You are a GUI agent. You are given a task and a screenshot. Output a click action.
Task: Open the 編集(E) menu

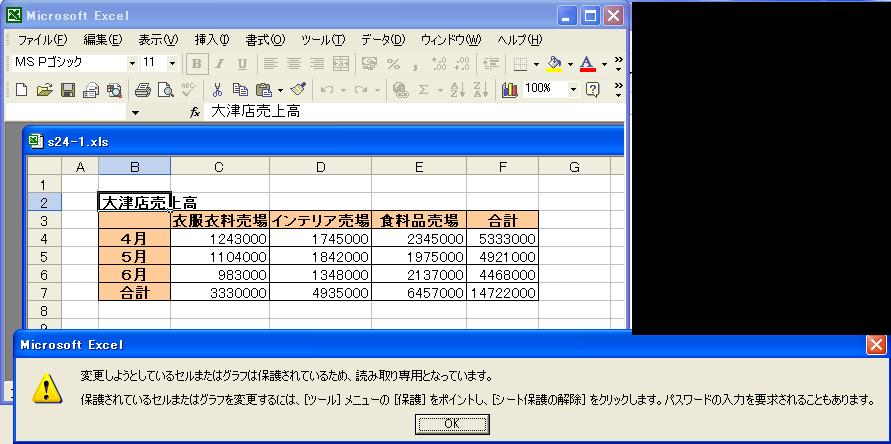(x=102, y=40)
